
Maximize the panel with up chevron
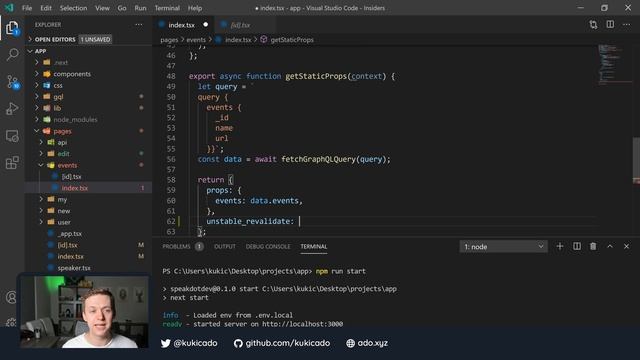coord(610,246)
